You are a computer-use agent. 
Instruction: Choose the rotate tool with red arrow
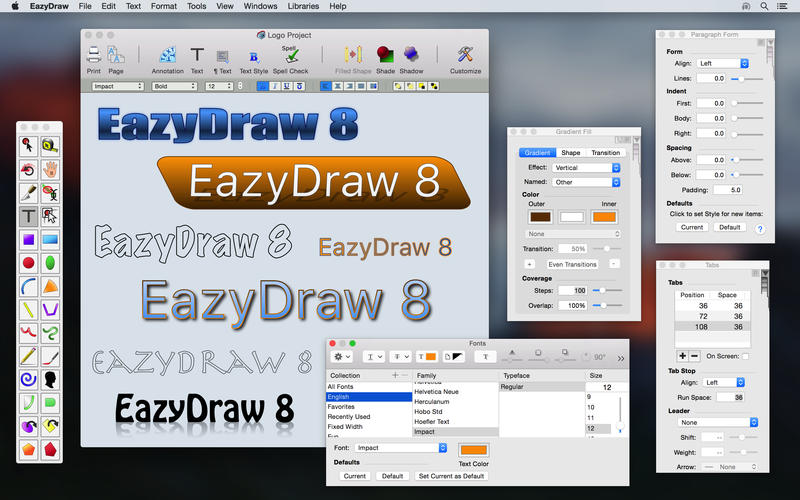coord(29,169)
